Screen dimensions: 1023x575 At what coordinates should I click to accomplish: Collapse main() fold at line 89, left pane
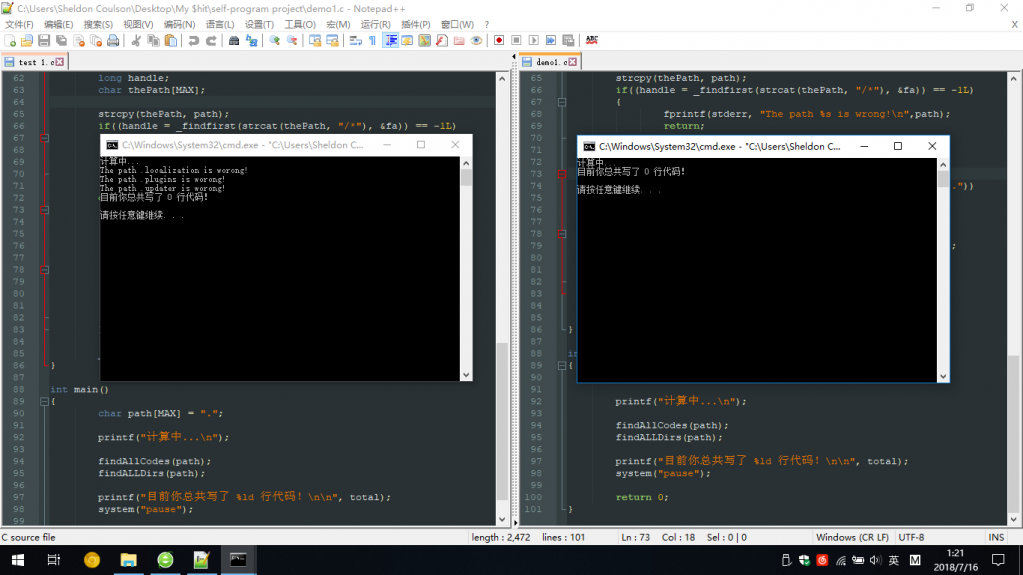(44, 401)
